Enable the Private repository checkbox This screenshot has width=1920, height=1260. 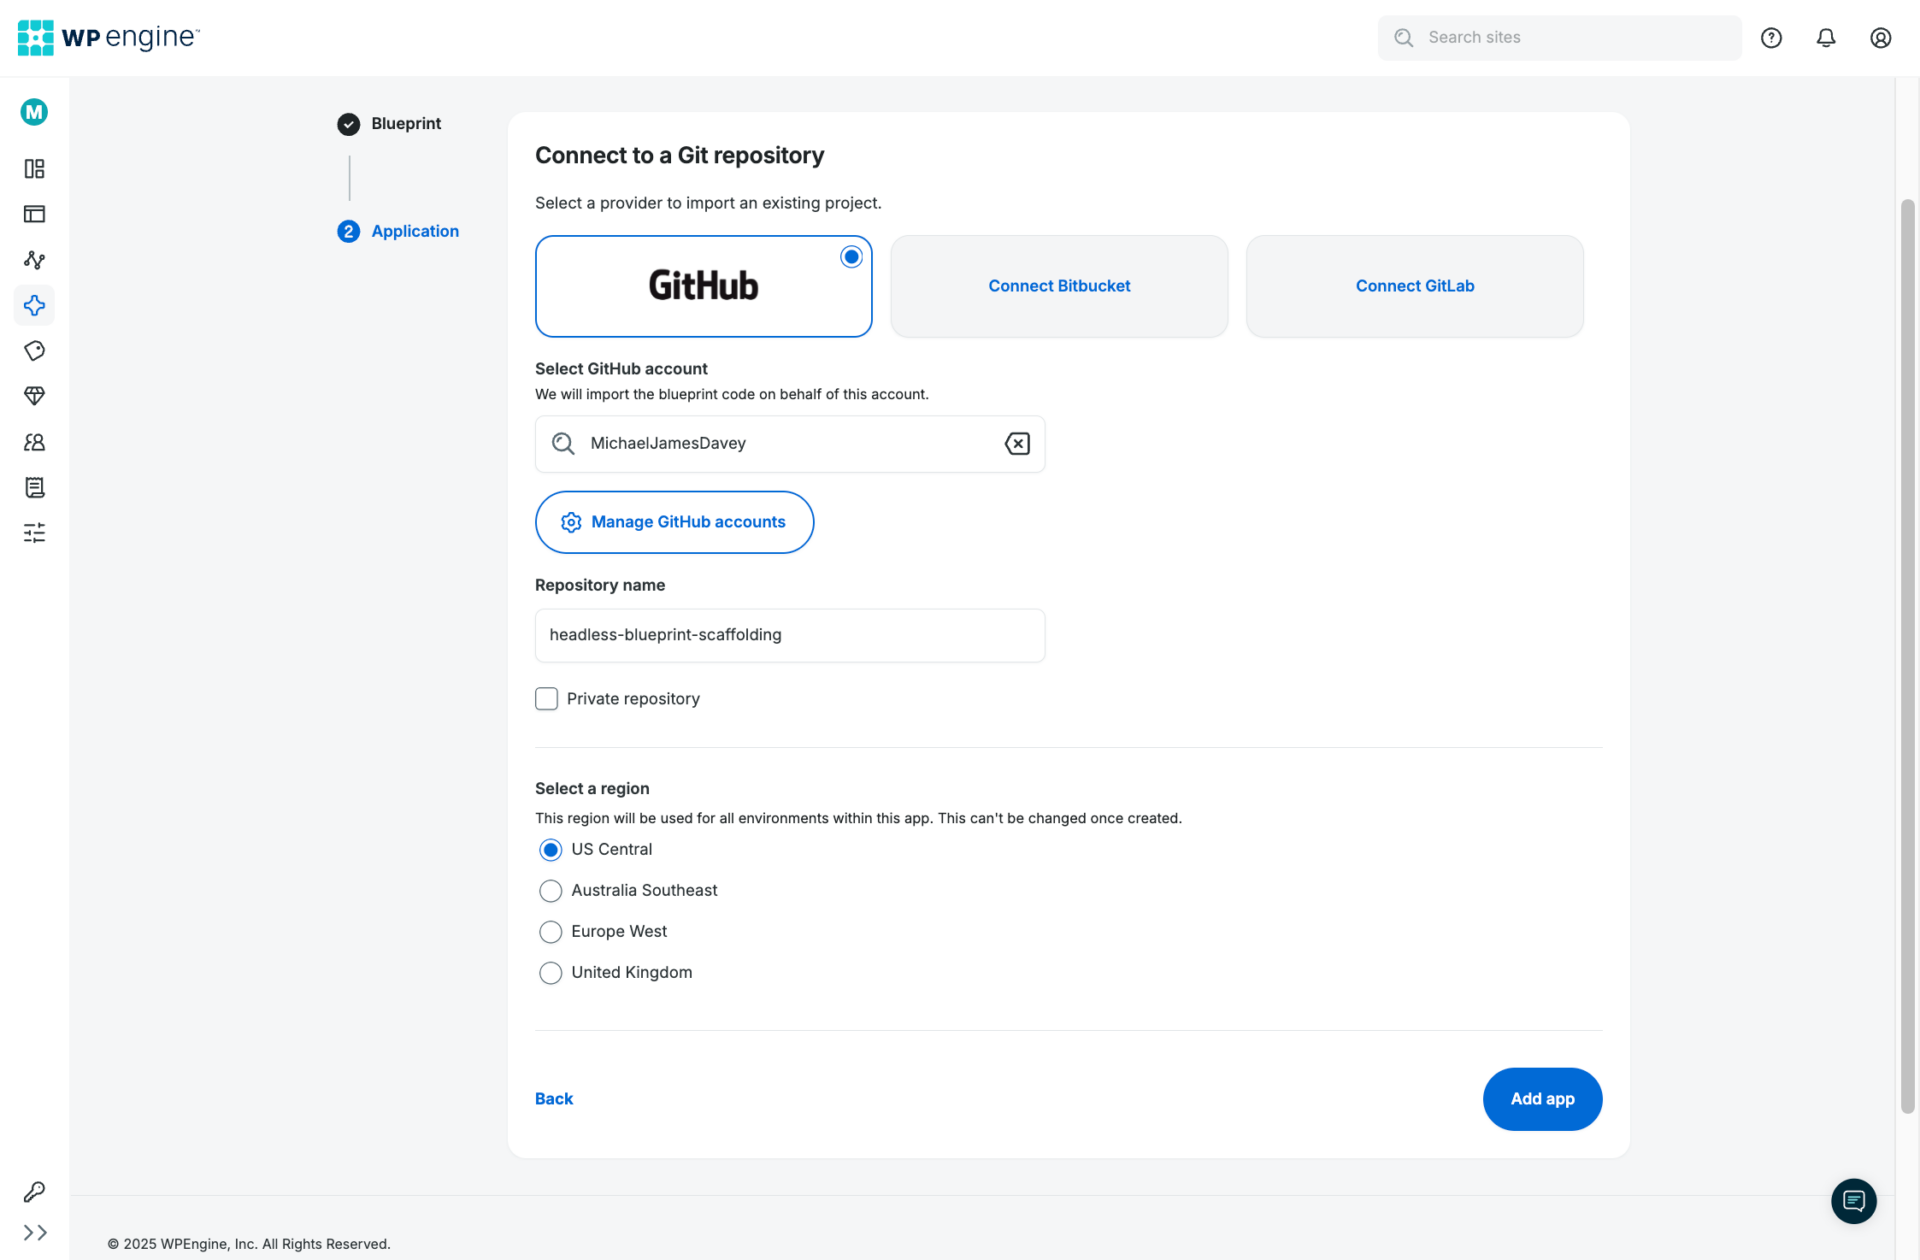547,698
